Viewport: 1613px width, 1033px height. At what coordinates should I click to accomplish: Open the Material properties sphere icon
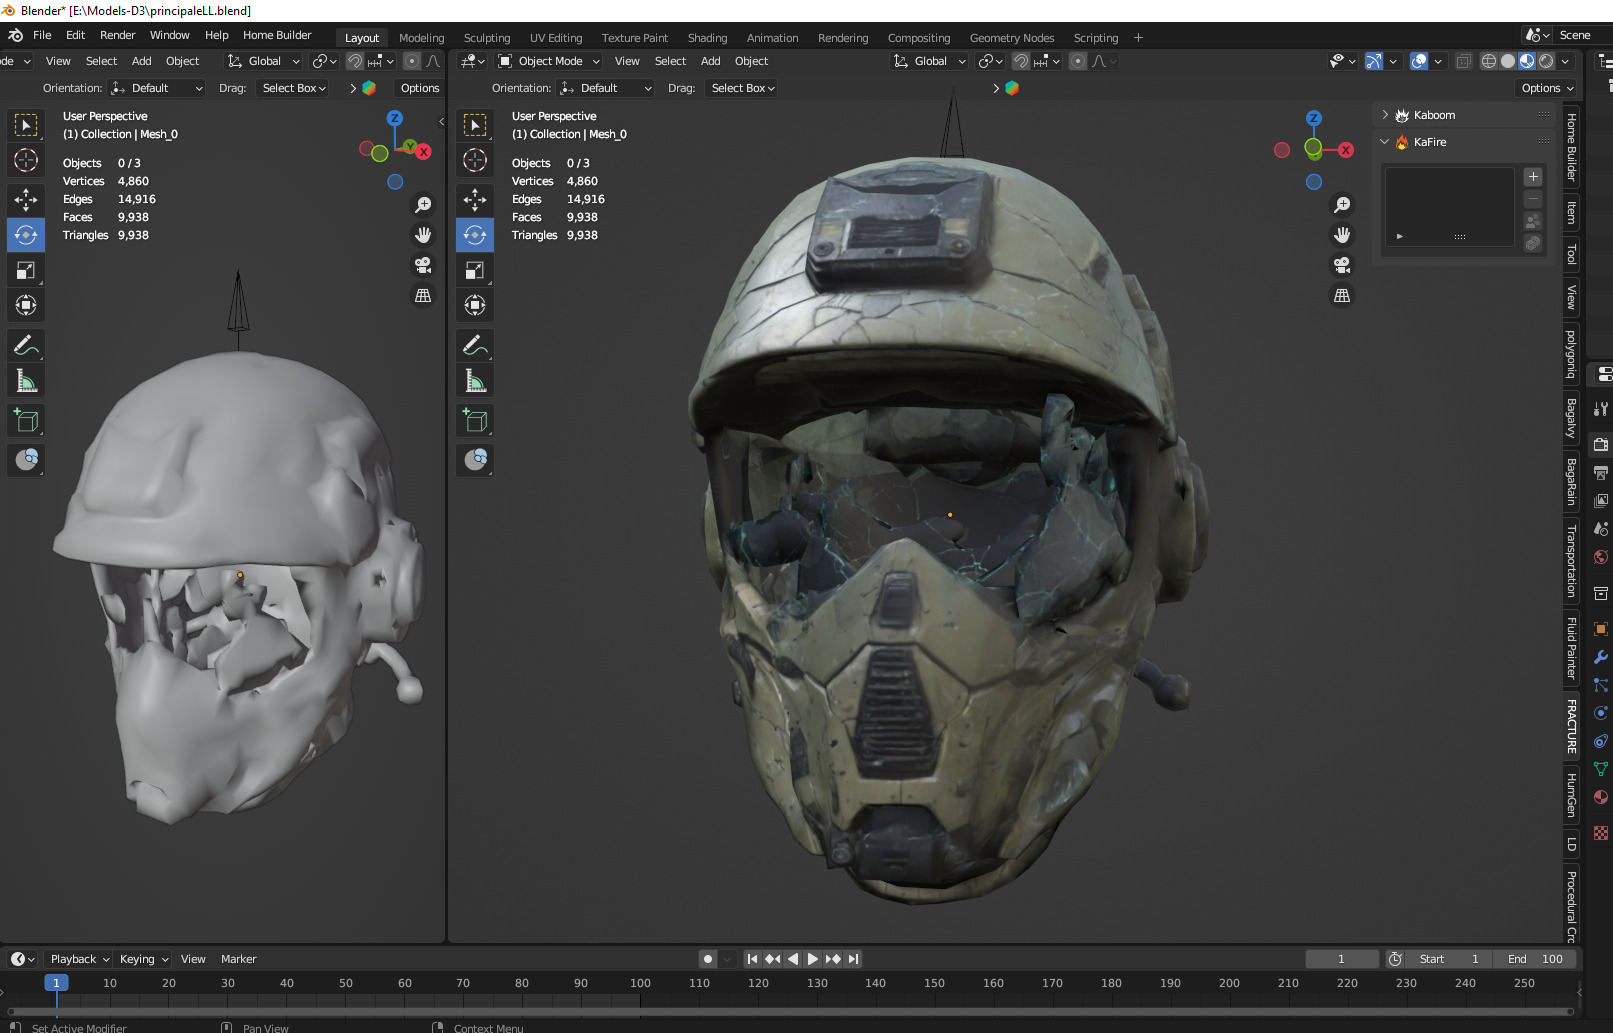pos(1601,797)
